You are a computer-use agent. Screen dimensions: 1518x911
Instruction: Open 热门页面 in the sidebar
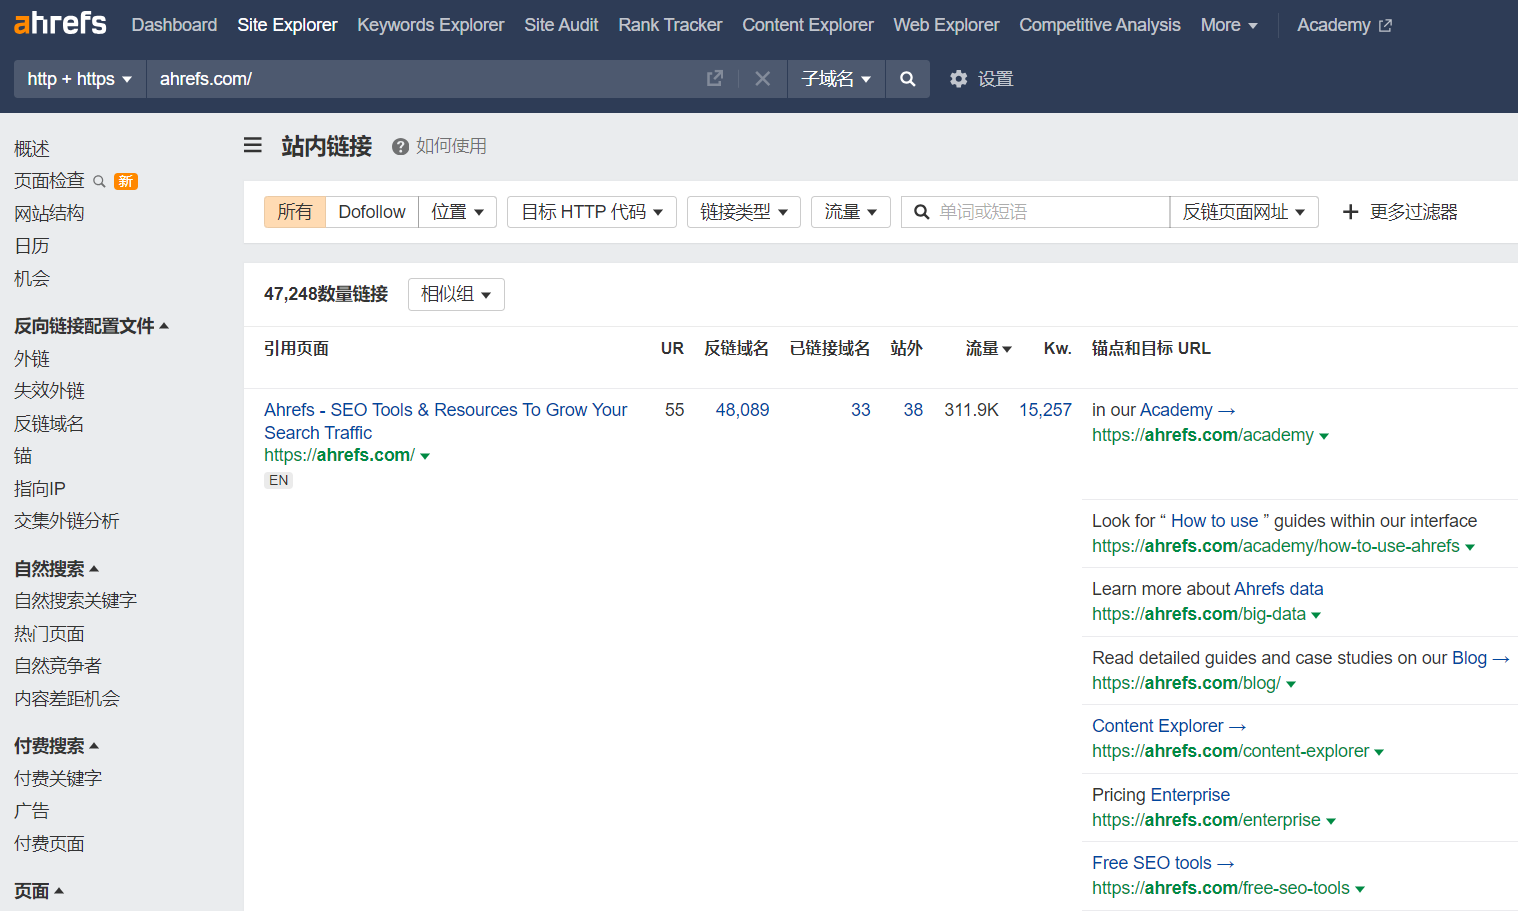pos(49,634)
